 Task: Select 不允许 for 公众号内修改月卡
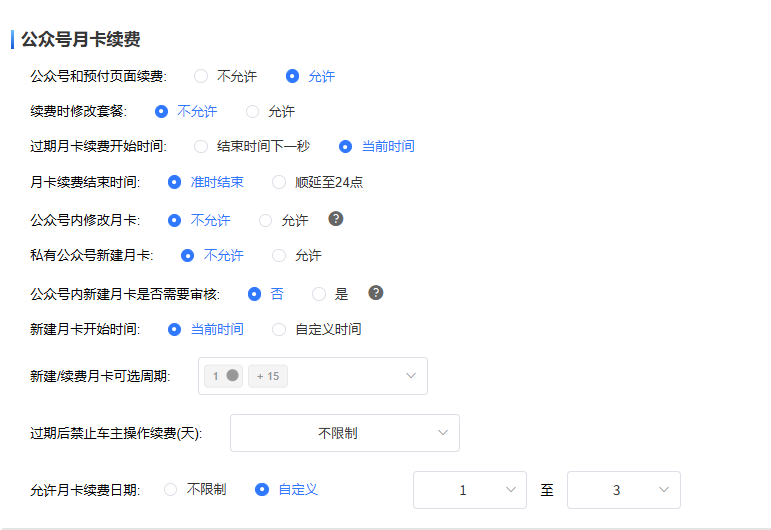pyautogui.click(x=174, y=220)
